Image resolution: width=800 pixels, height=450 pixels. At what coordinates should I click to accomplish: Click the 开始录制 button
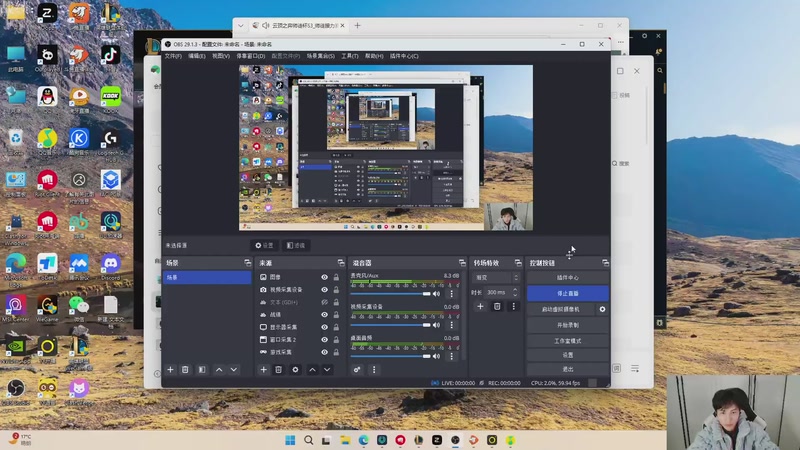(x=567, y=325)
